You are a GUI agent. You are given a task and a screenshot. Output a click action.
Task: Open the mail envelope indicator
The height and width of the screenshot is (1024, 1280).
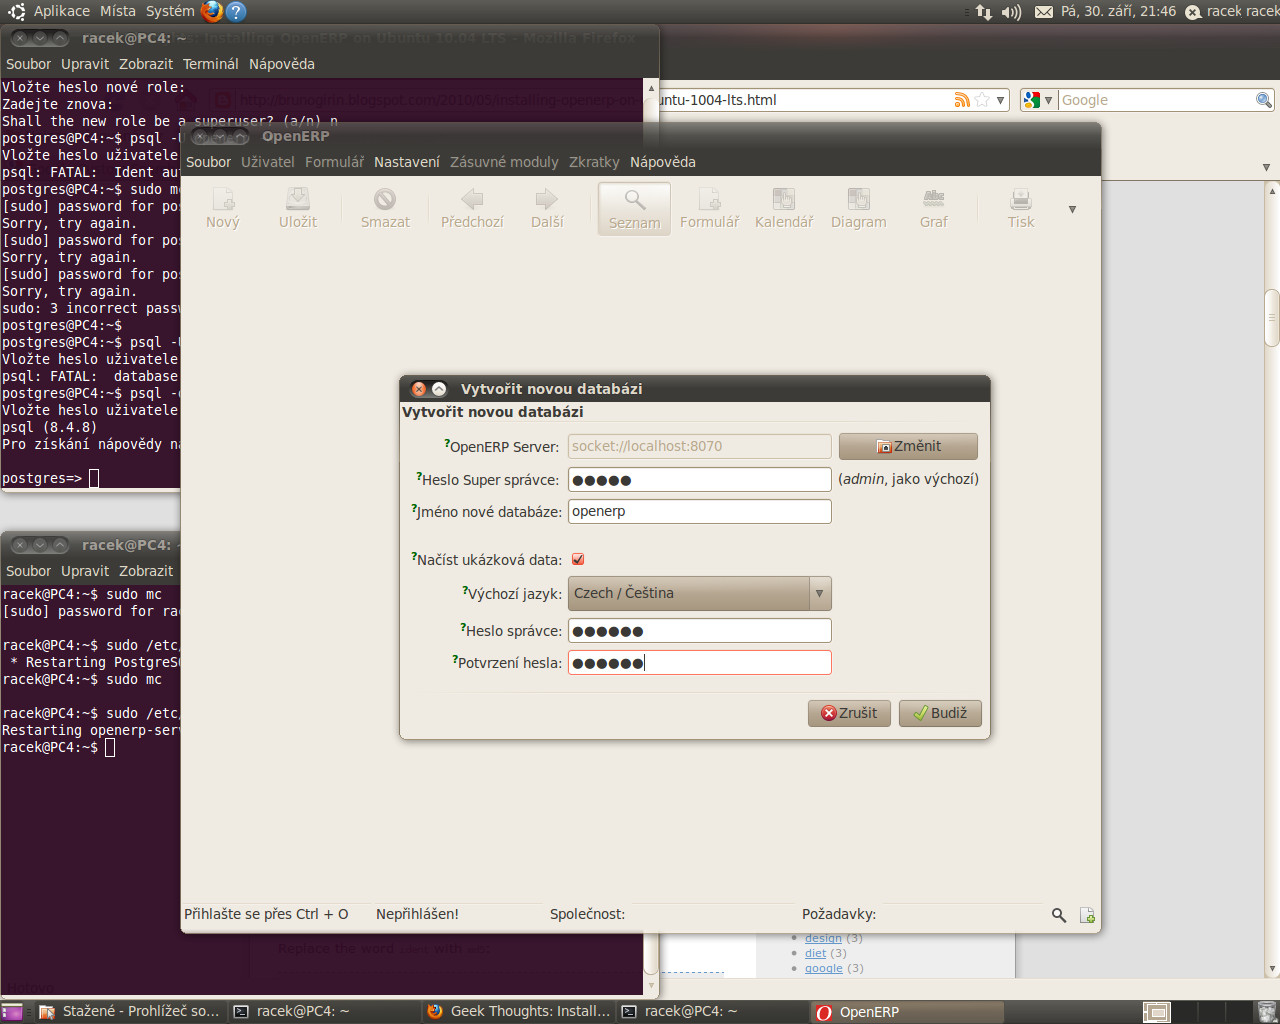(x=1043, y=12)
